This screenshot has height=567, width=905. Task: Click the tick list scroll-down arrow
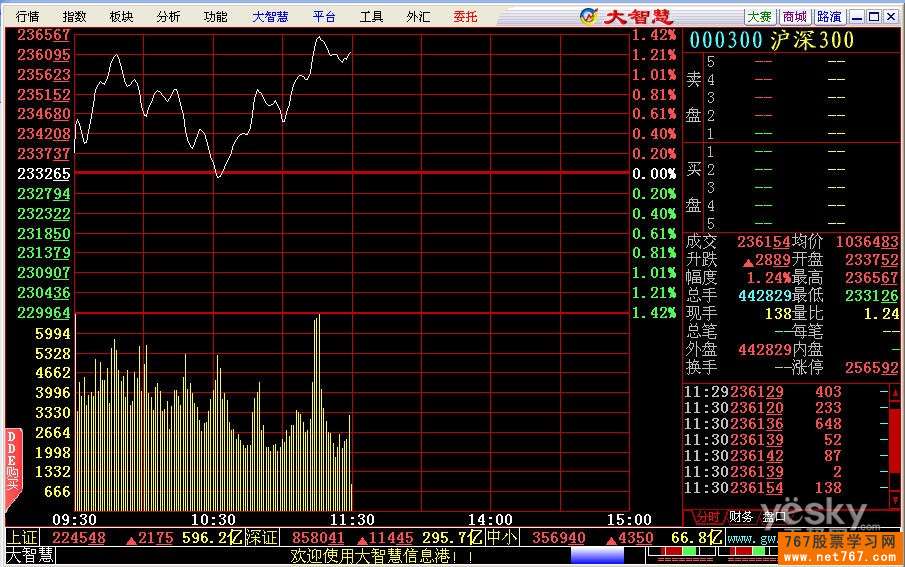click(x=895, y=501)
